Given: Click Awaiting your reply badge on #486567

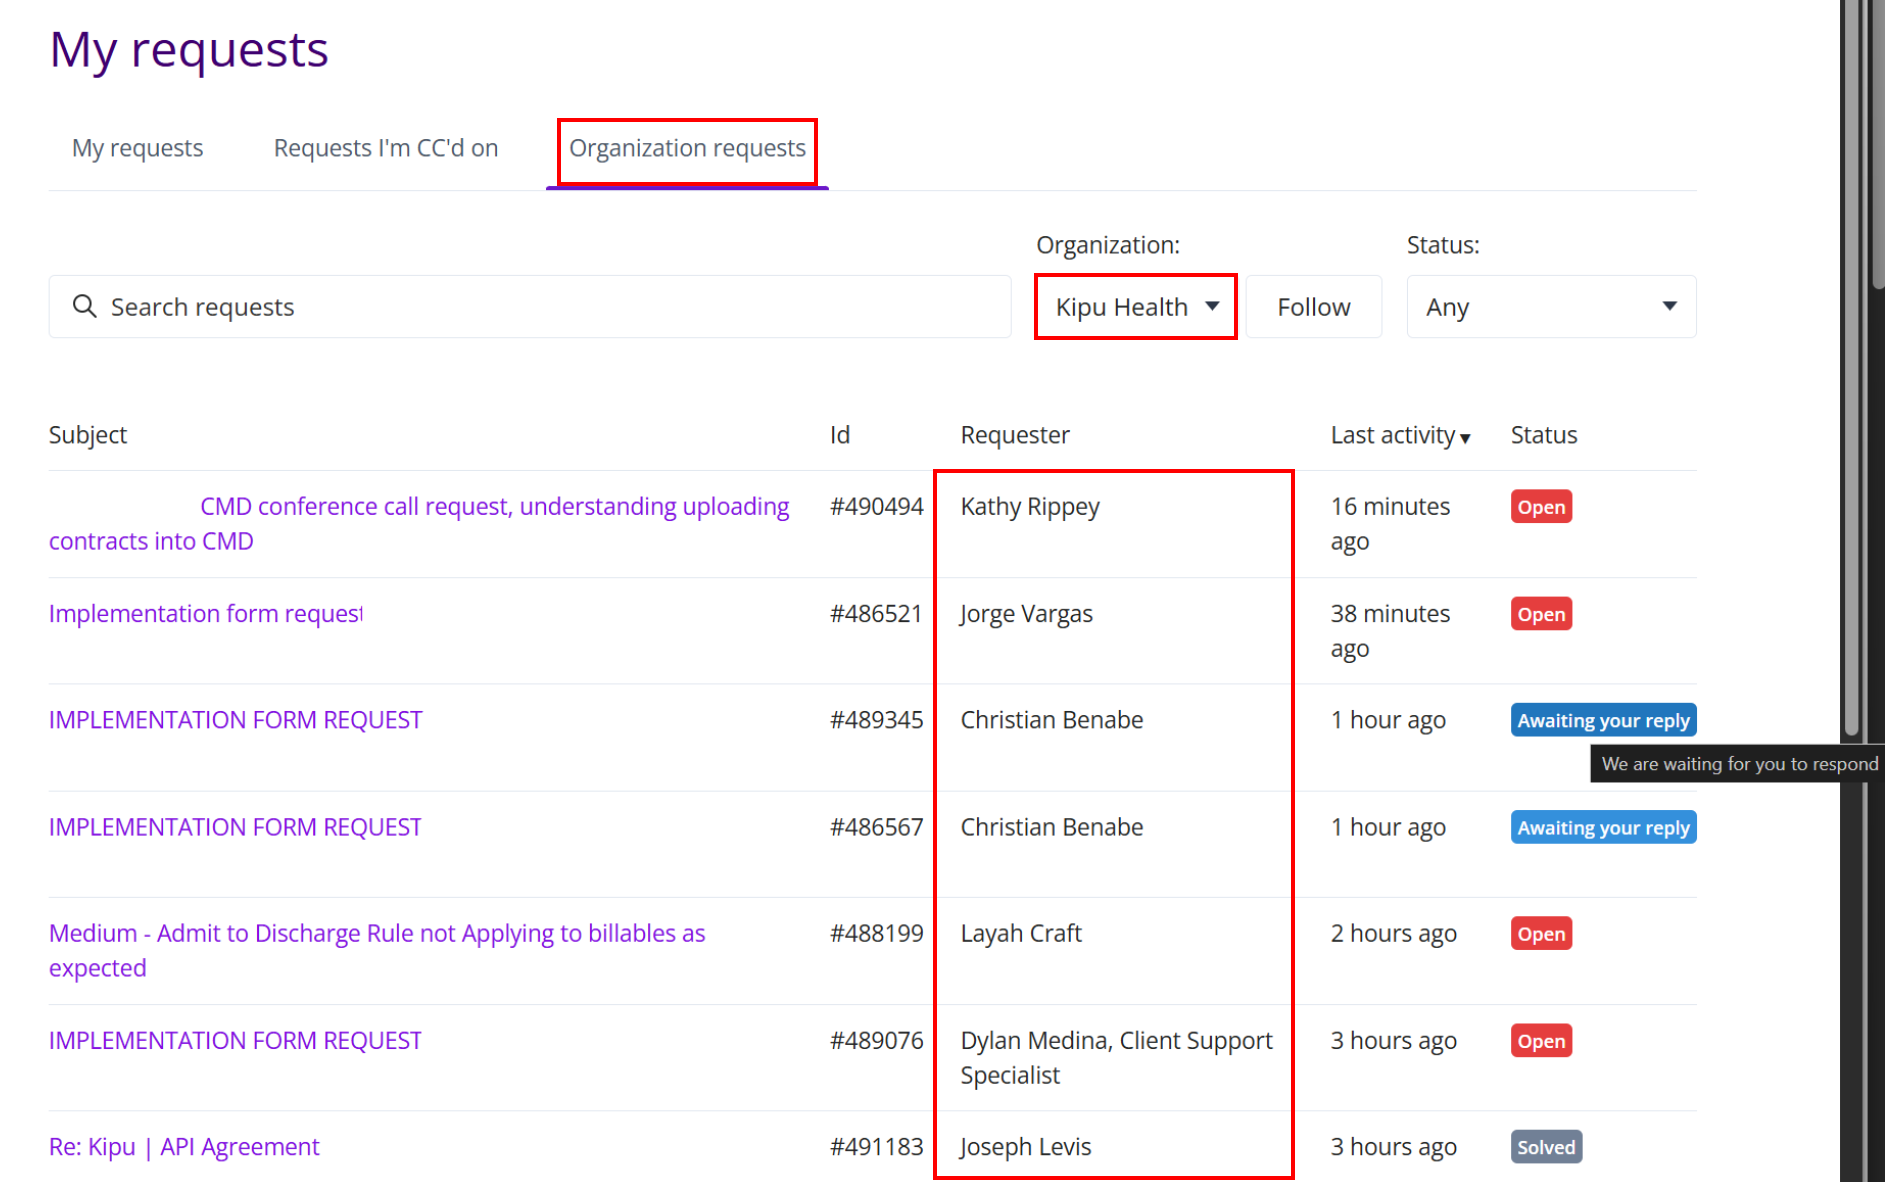Looking at the screenshot, I should [1602, 828].
